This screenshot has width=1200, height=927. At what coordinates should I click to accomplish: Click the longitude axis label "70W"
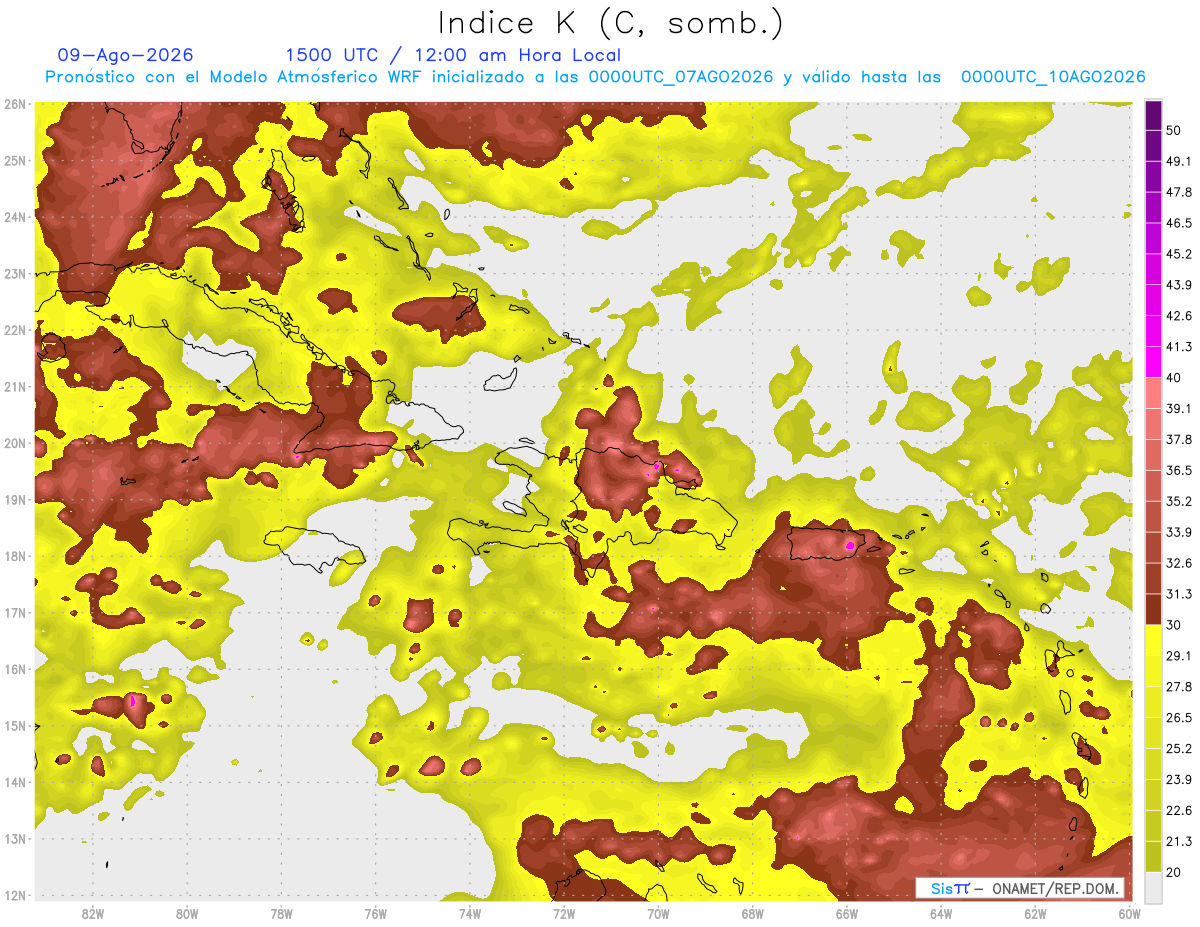coord(658,914)
